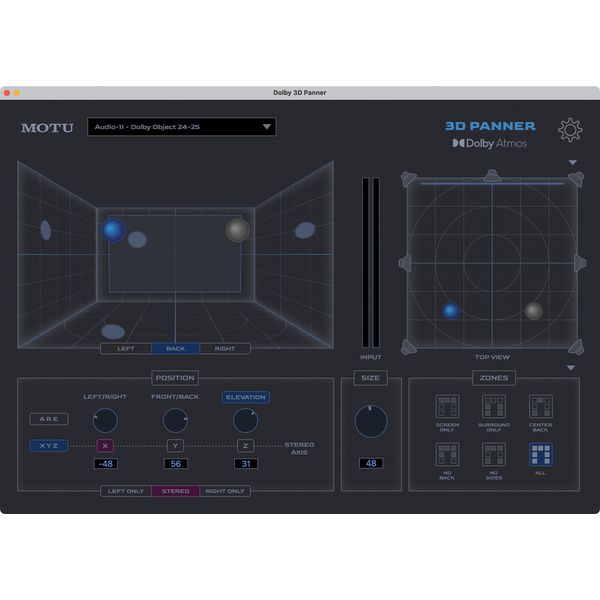Click the top center speaker icon in Top View
The image size is (600, 600).
point(492,175)
